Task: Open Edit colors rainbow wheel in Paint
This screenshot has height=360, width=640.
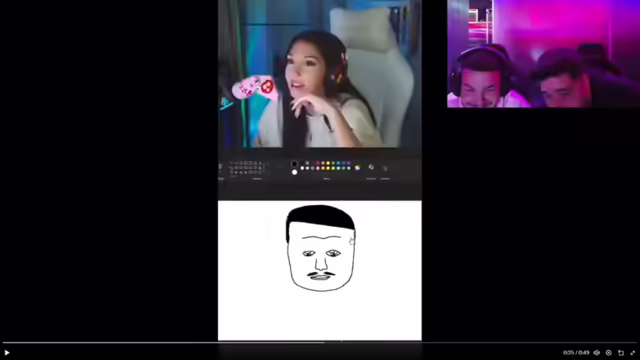Action: point(358,168)
